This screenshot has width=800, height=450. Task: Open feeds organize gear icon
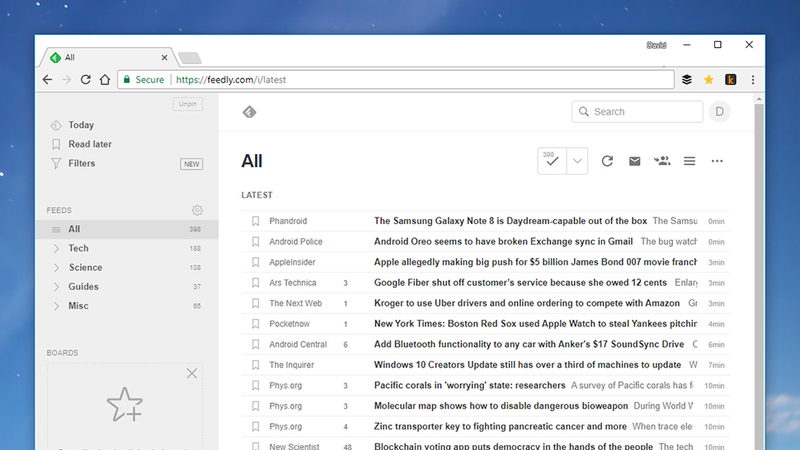coord(197,210)
